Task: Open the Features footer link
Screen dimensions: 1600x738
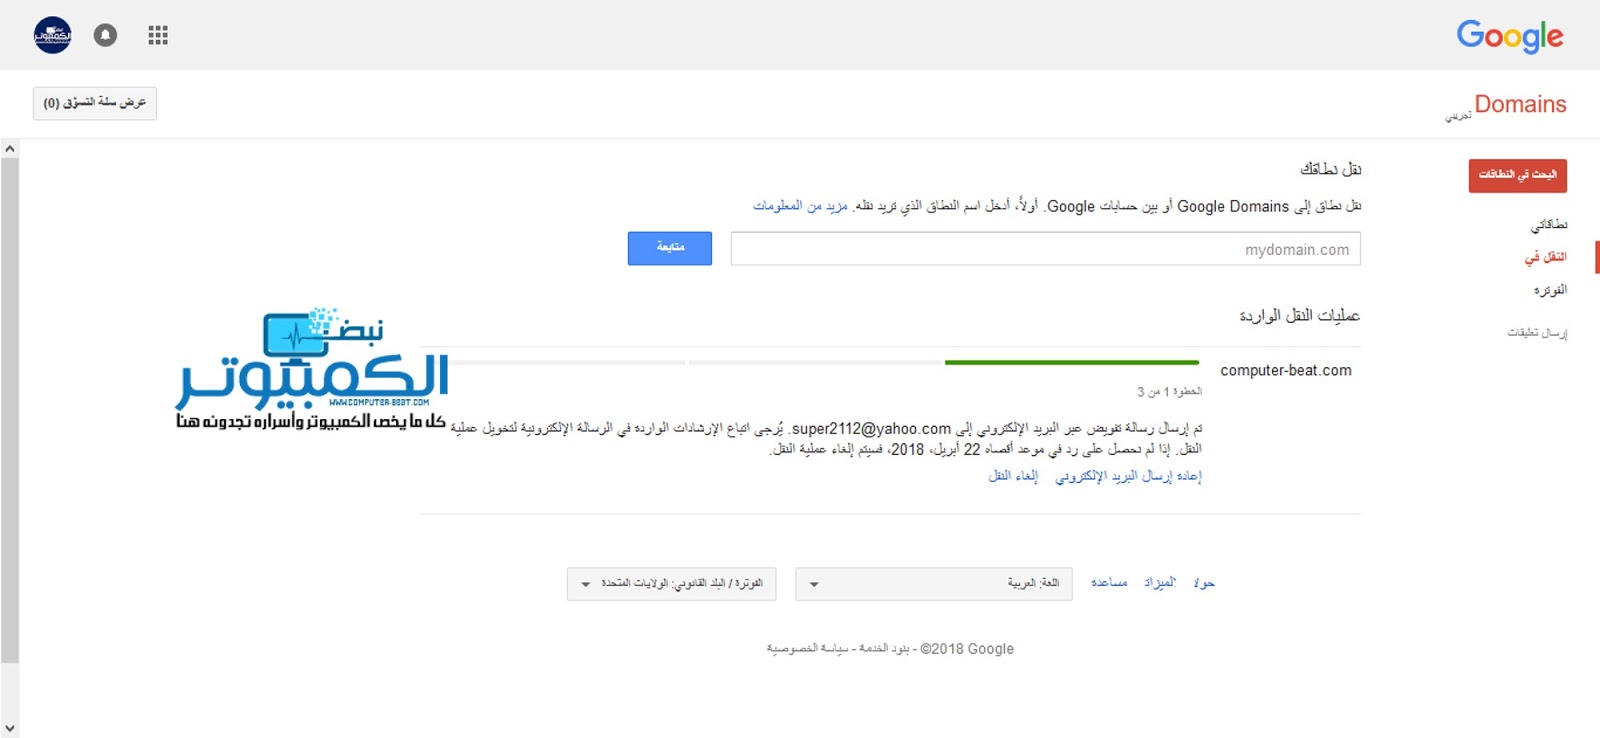Action: click(x=1160, y=583)
